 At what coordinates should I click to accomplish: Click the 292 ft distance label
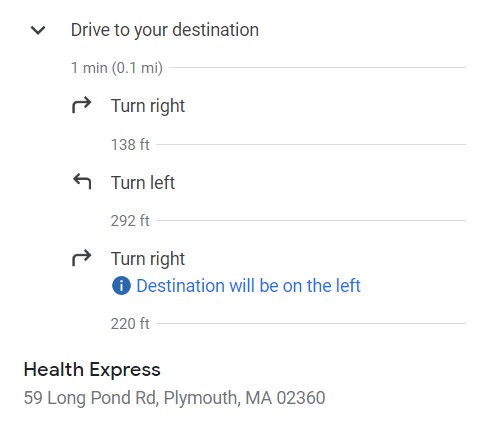pos(130,221)
